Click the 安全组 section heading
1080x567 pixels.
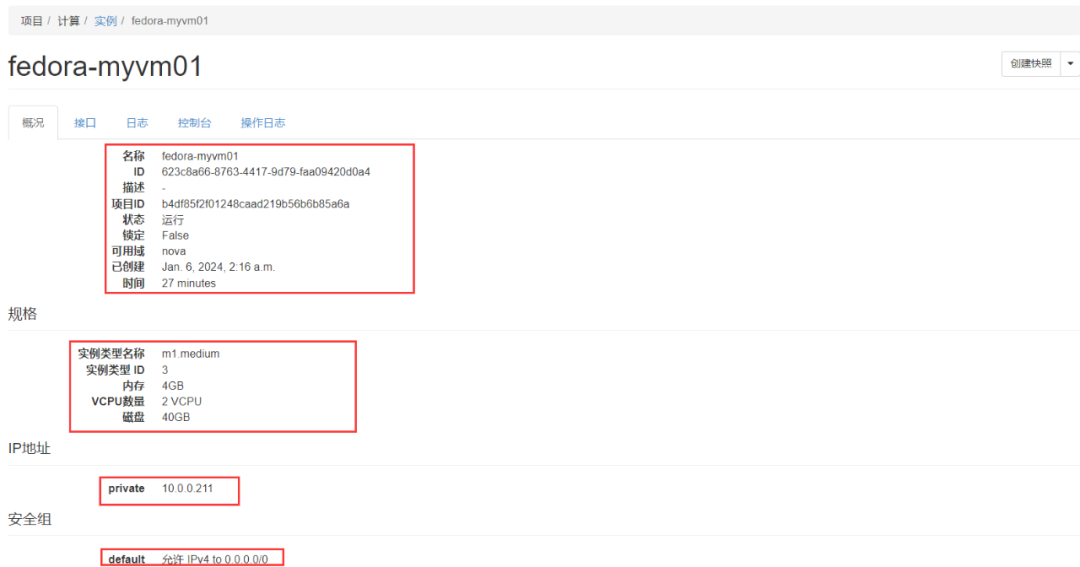pos(29,519)
